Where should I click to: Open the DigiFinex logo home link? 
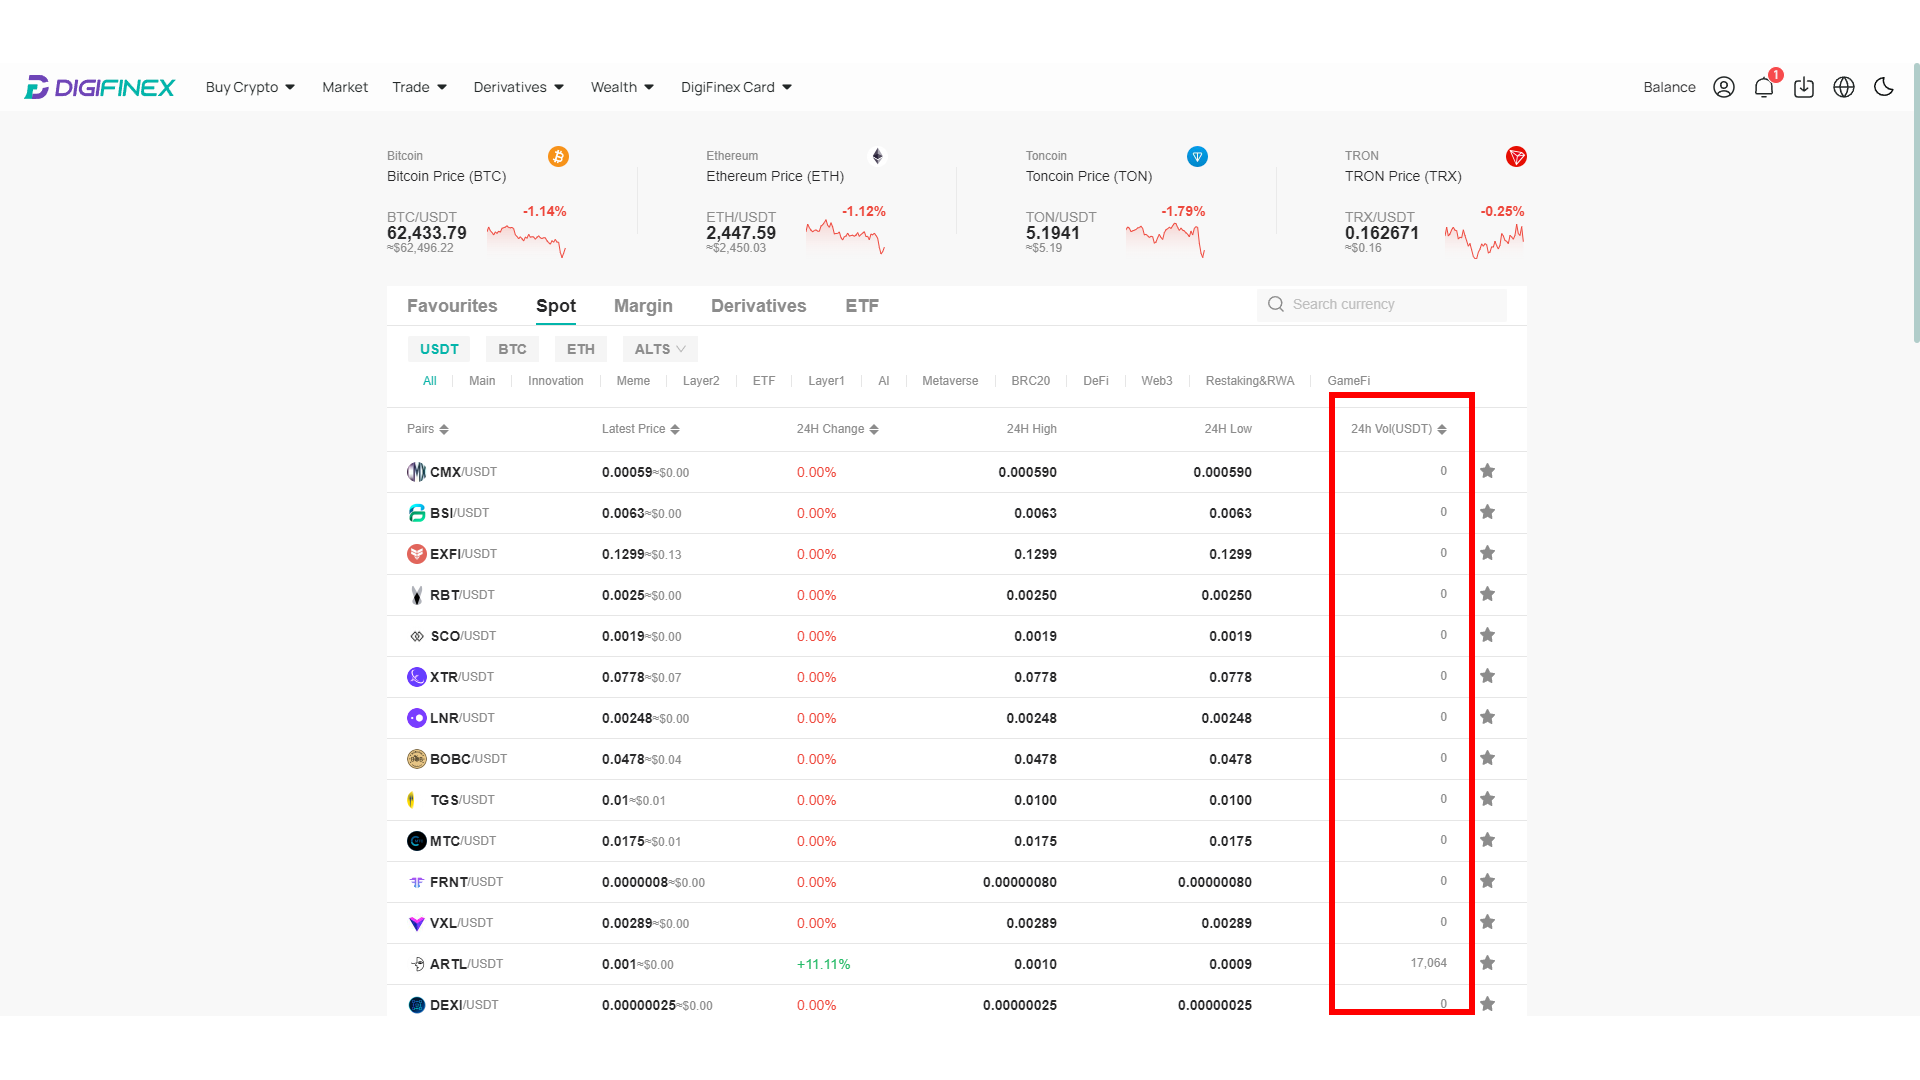100,88
